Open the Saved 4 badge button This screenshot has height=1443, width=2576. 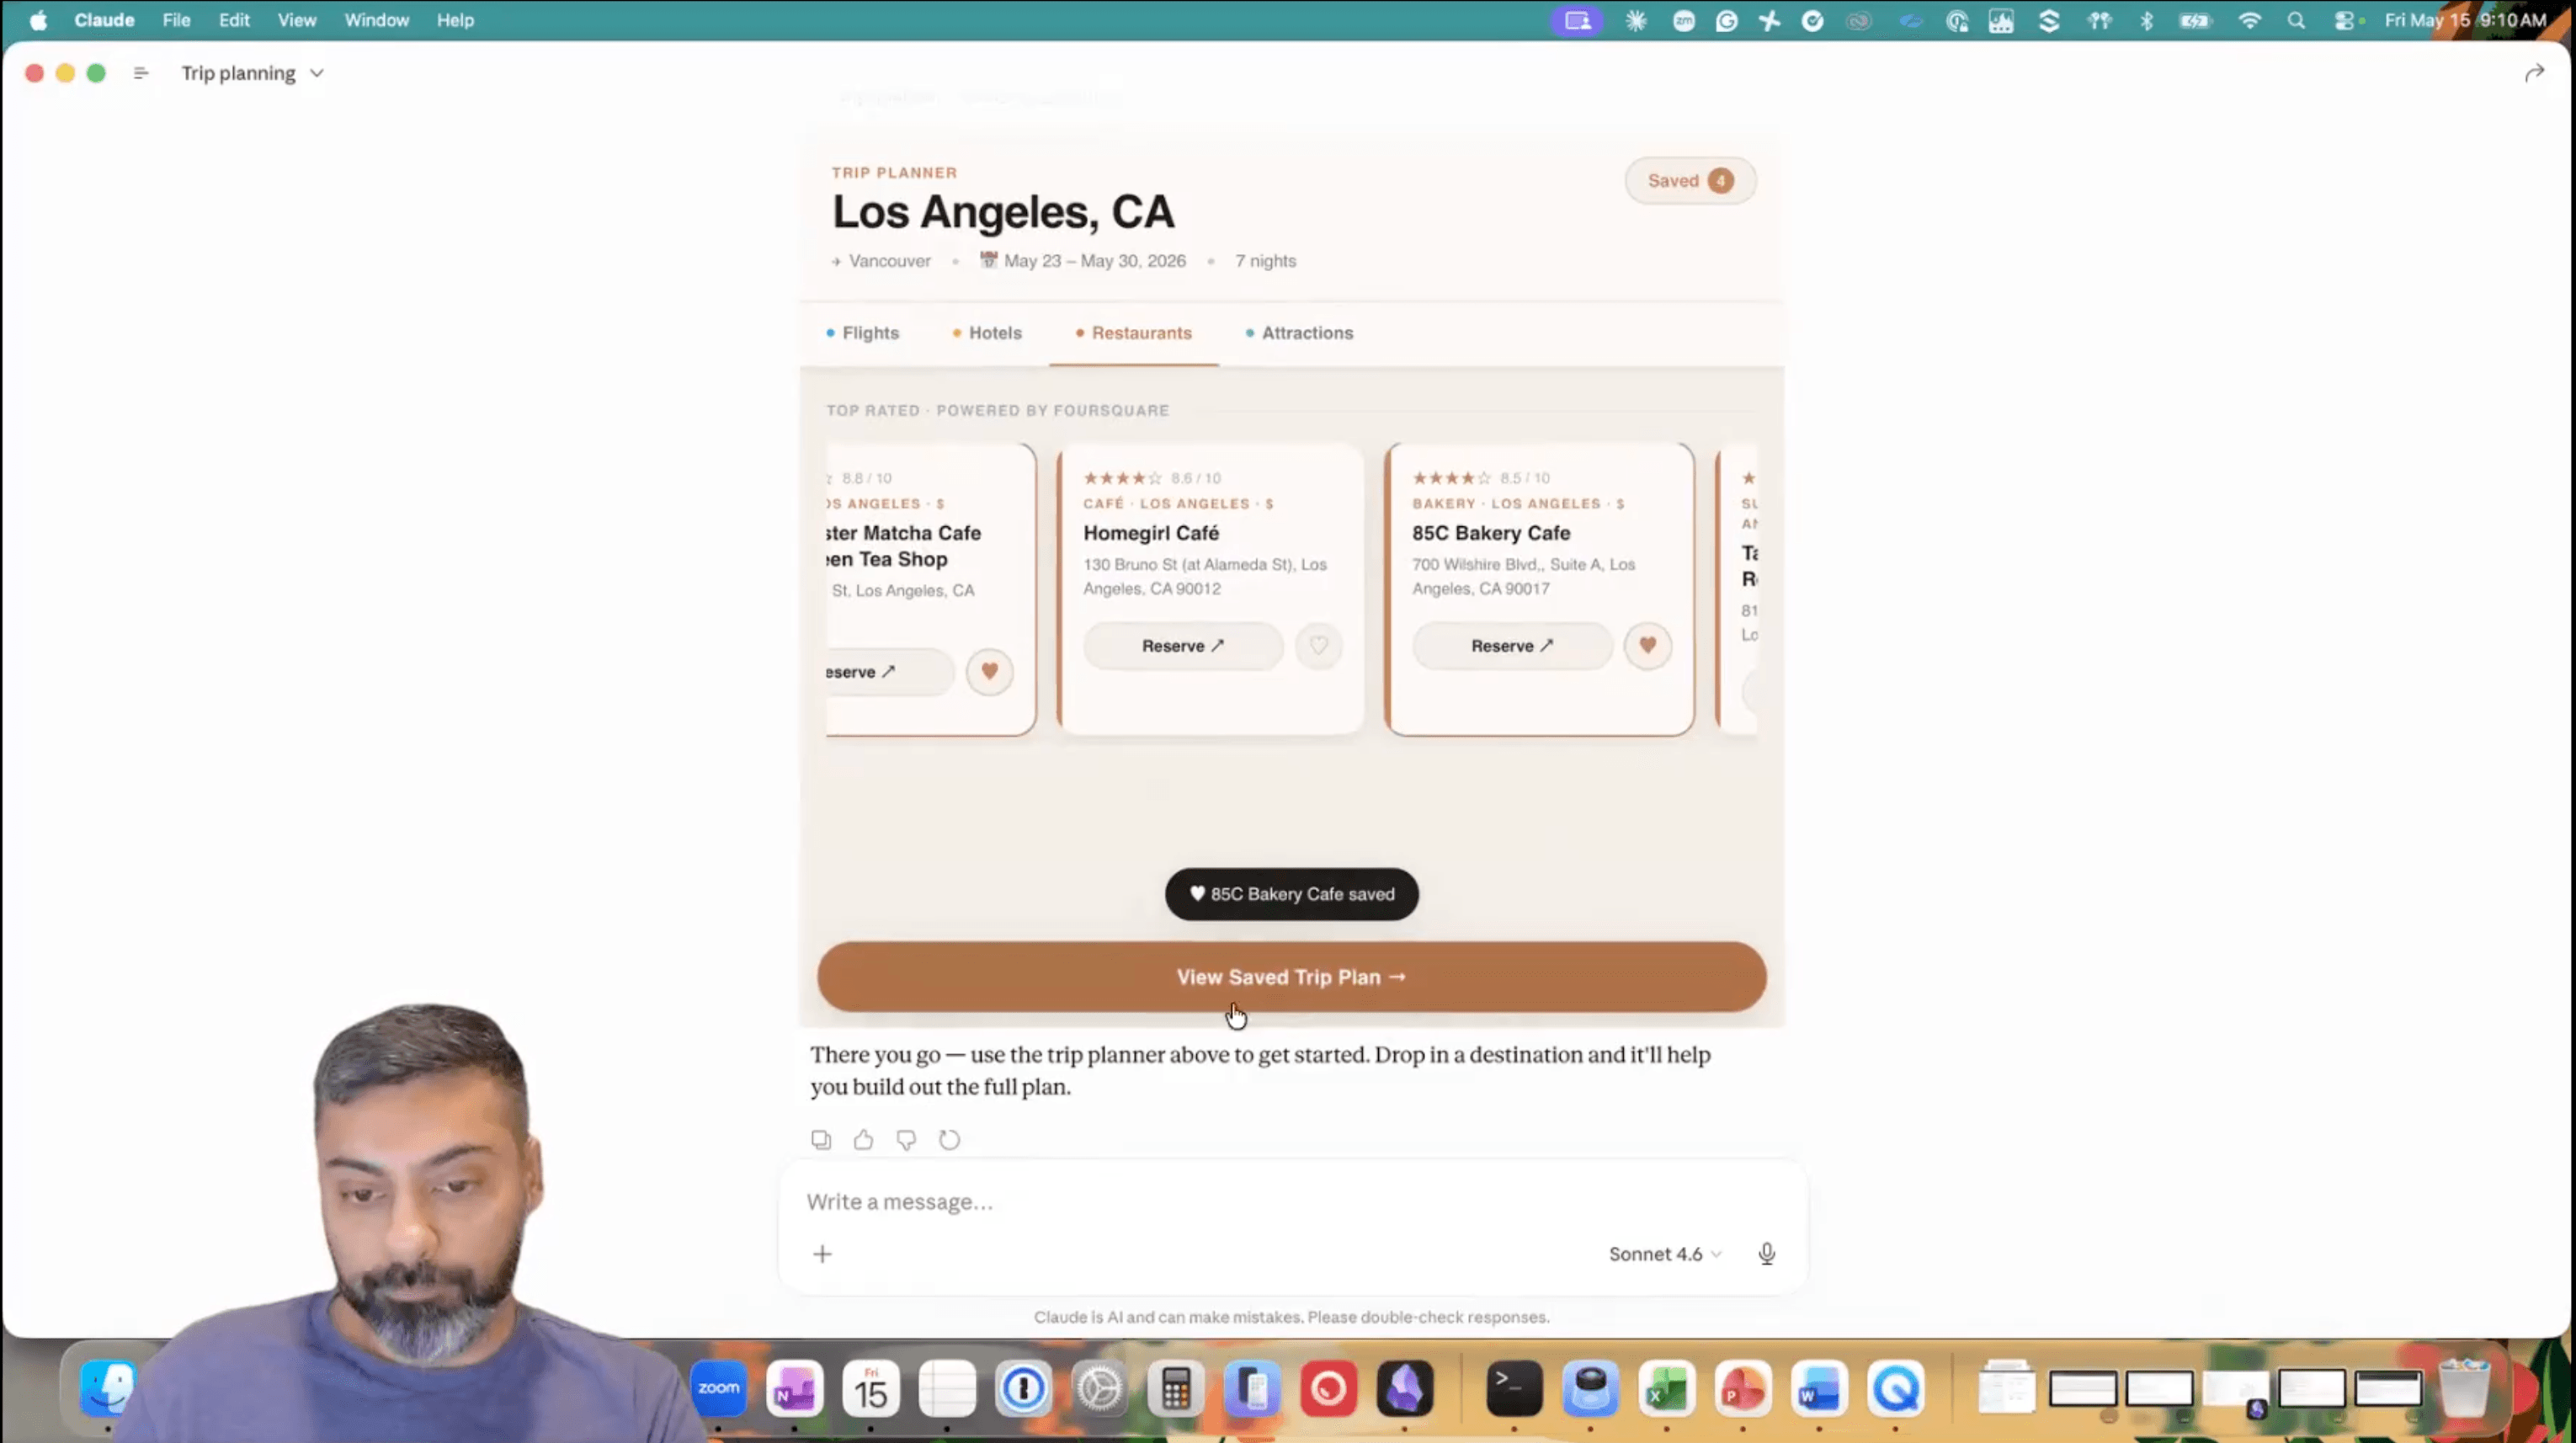pyautogui.click(x=1689, y=181)
